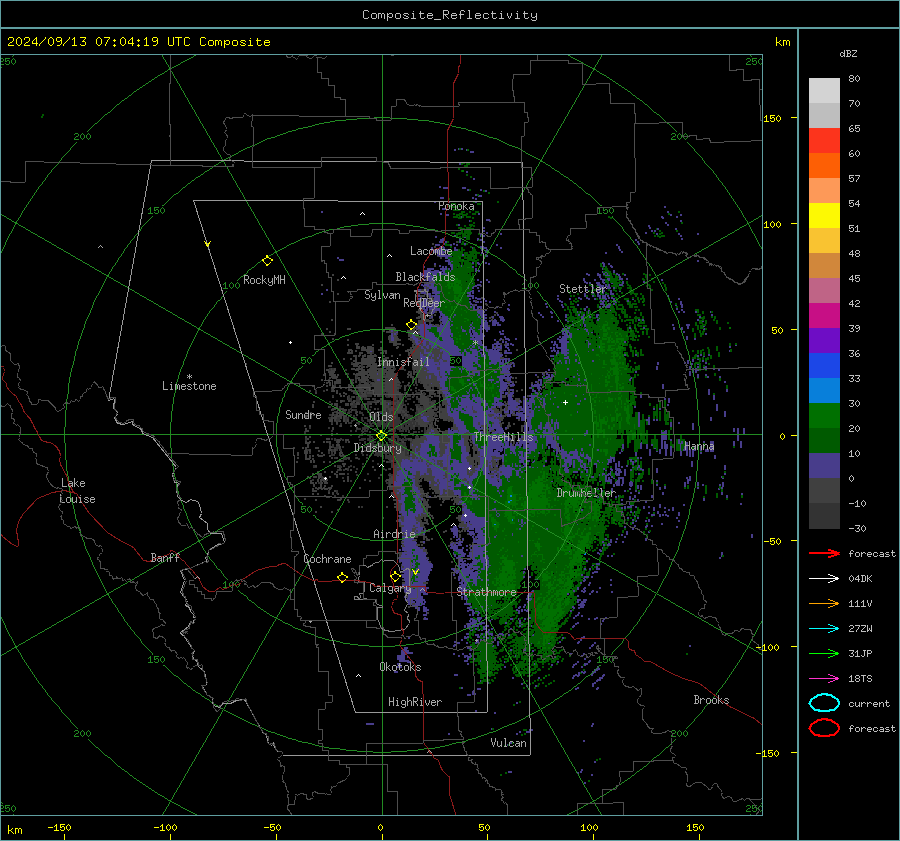Click the yellow diamond marker near Cochrane
900x841 pixels.
click(x=343, y=577)
